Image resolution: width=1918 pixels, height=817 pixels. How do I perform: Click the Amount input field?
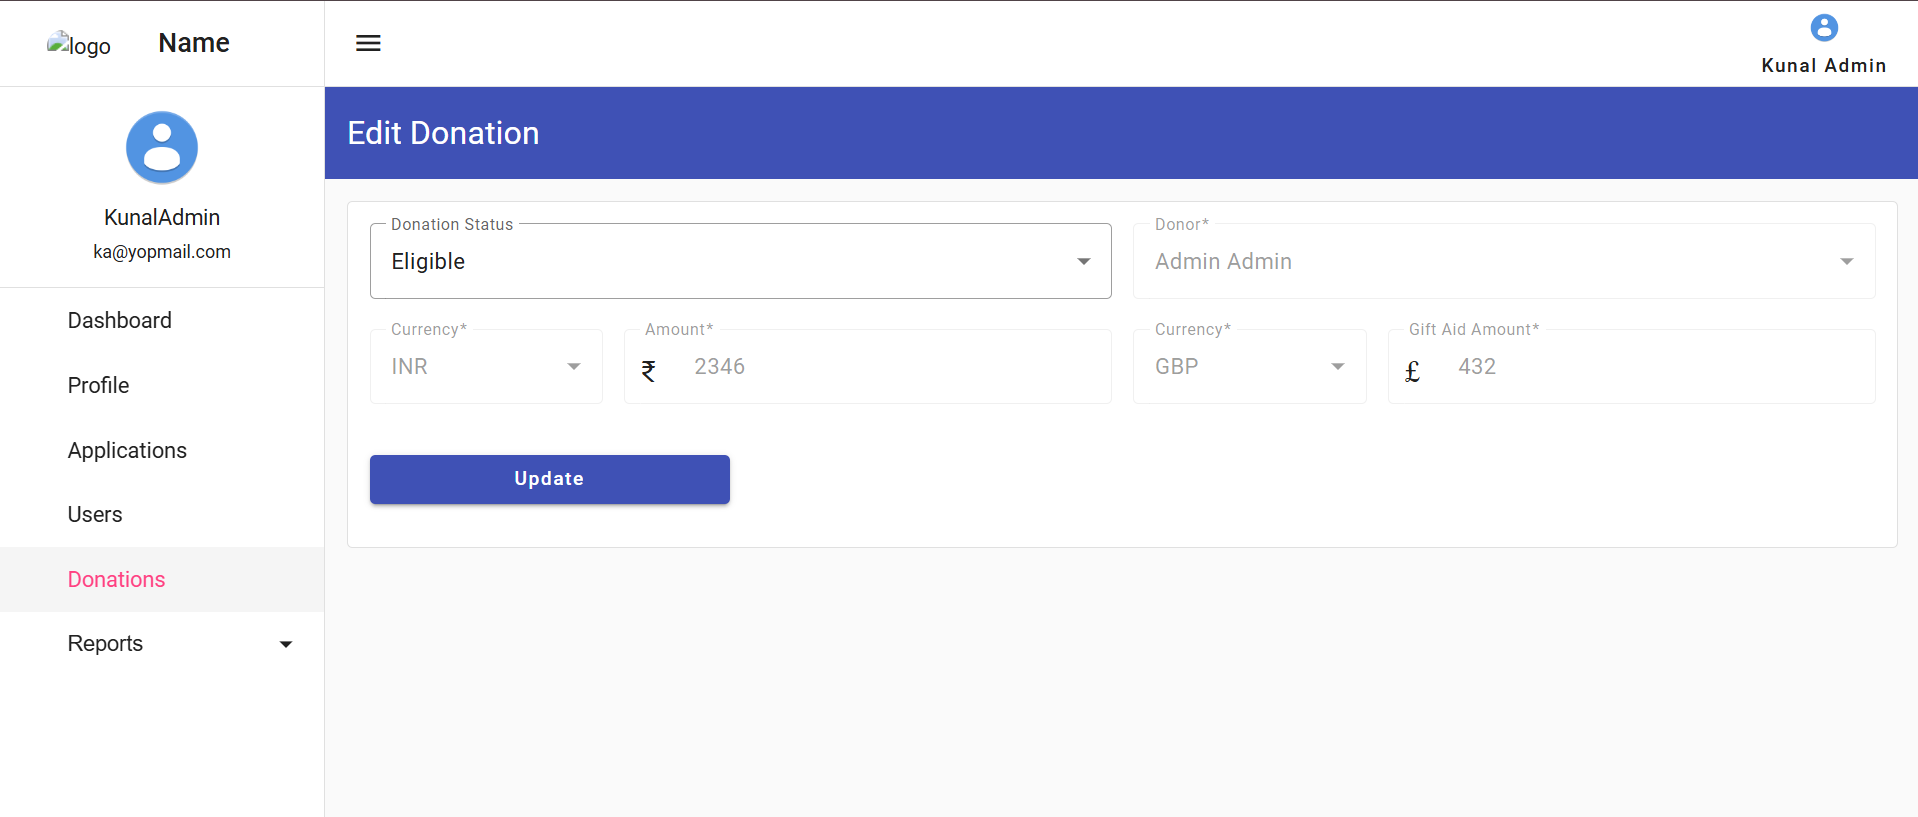890,367
